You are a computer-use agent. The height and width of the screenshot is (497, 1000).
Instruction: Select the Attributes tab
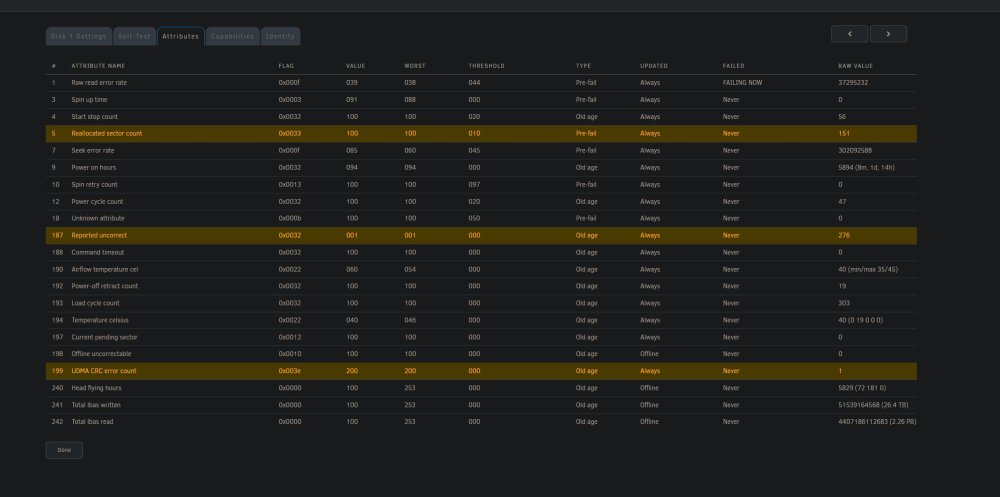point(180,36)
